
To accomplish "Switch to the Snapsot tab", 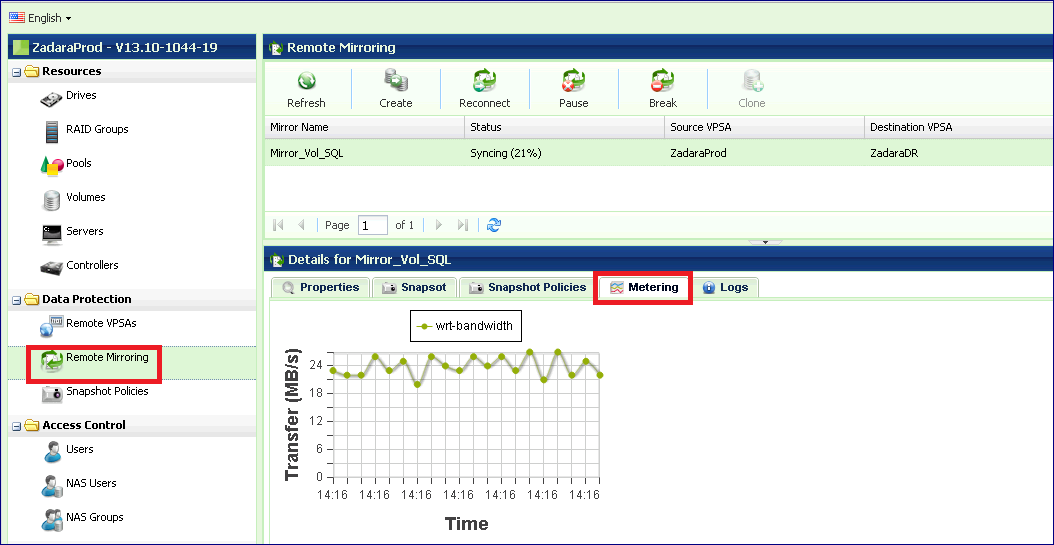I will 414,288.
